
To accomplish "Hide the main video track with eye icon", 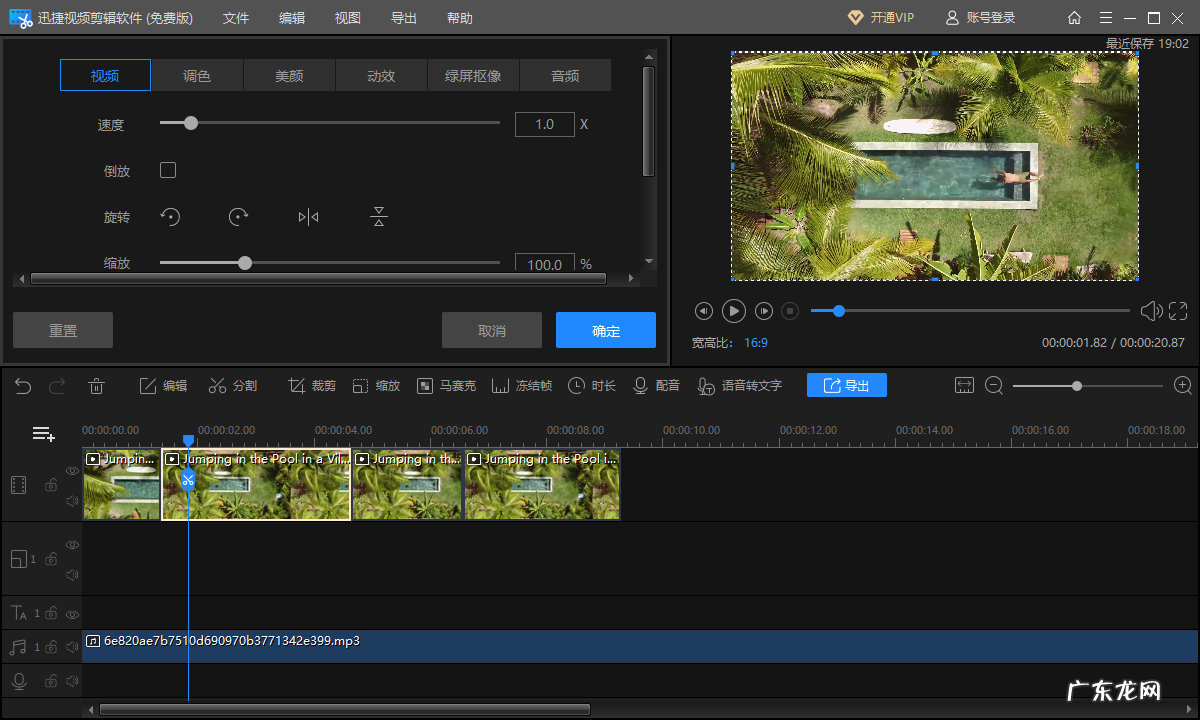I will 72,470.
